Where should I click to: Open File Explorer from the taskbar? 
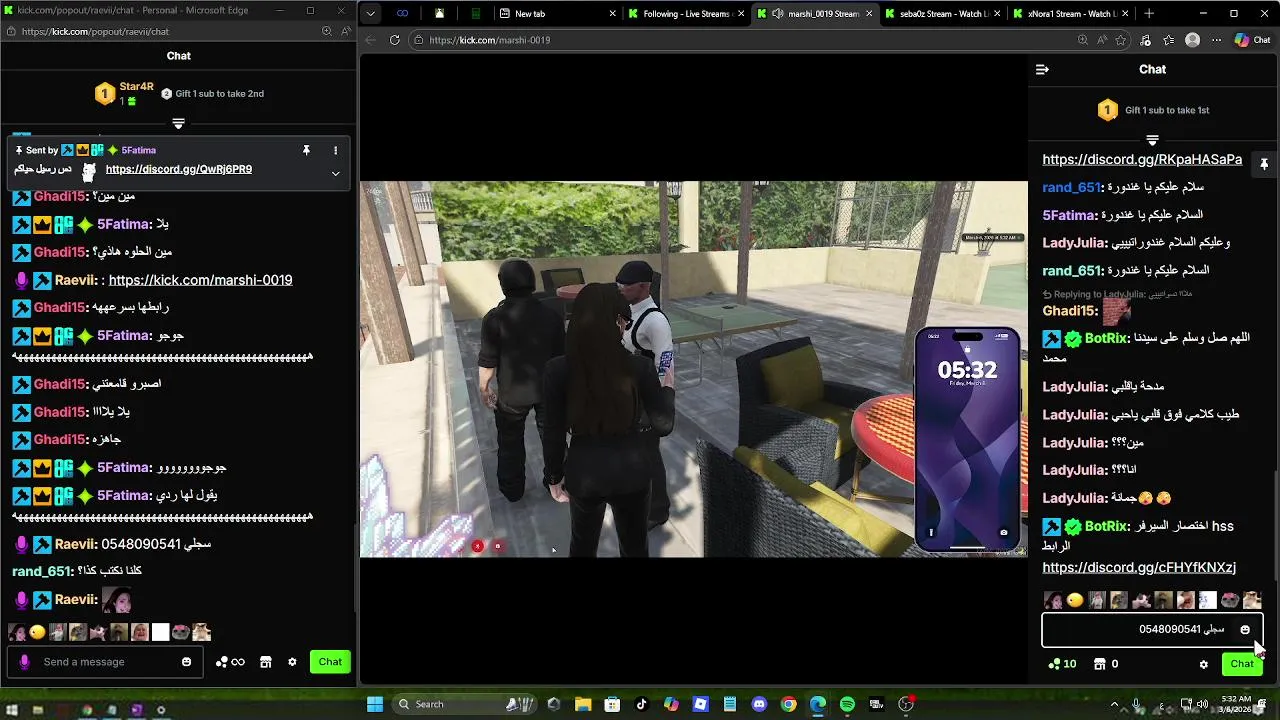[583, 704]
